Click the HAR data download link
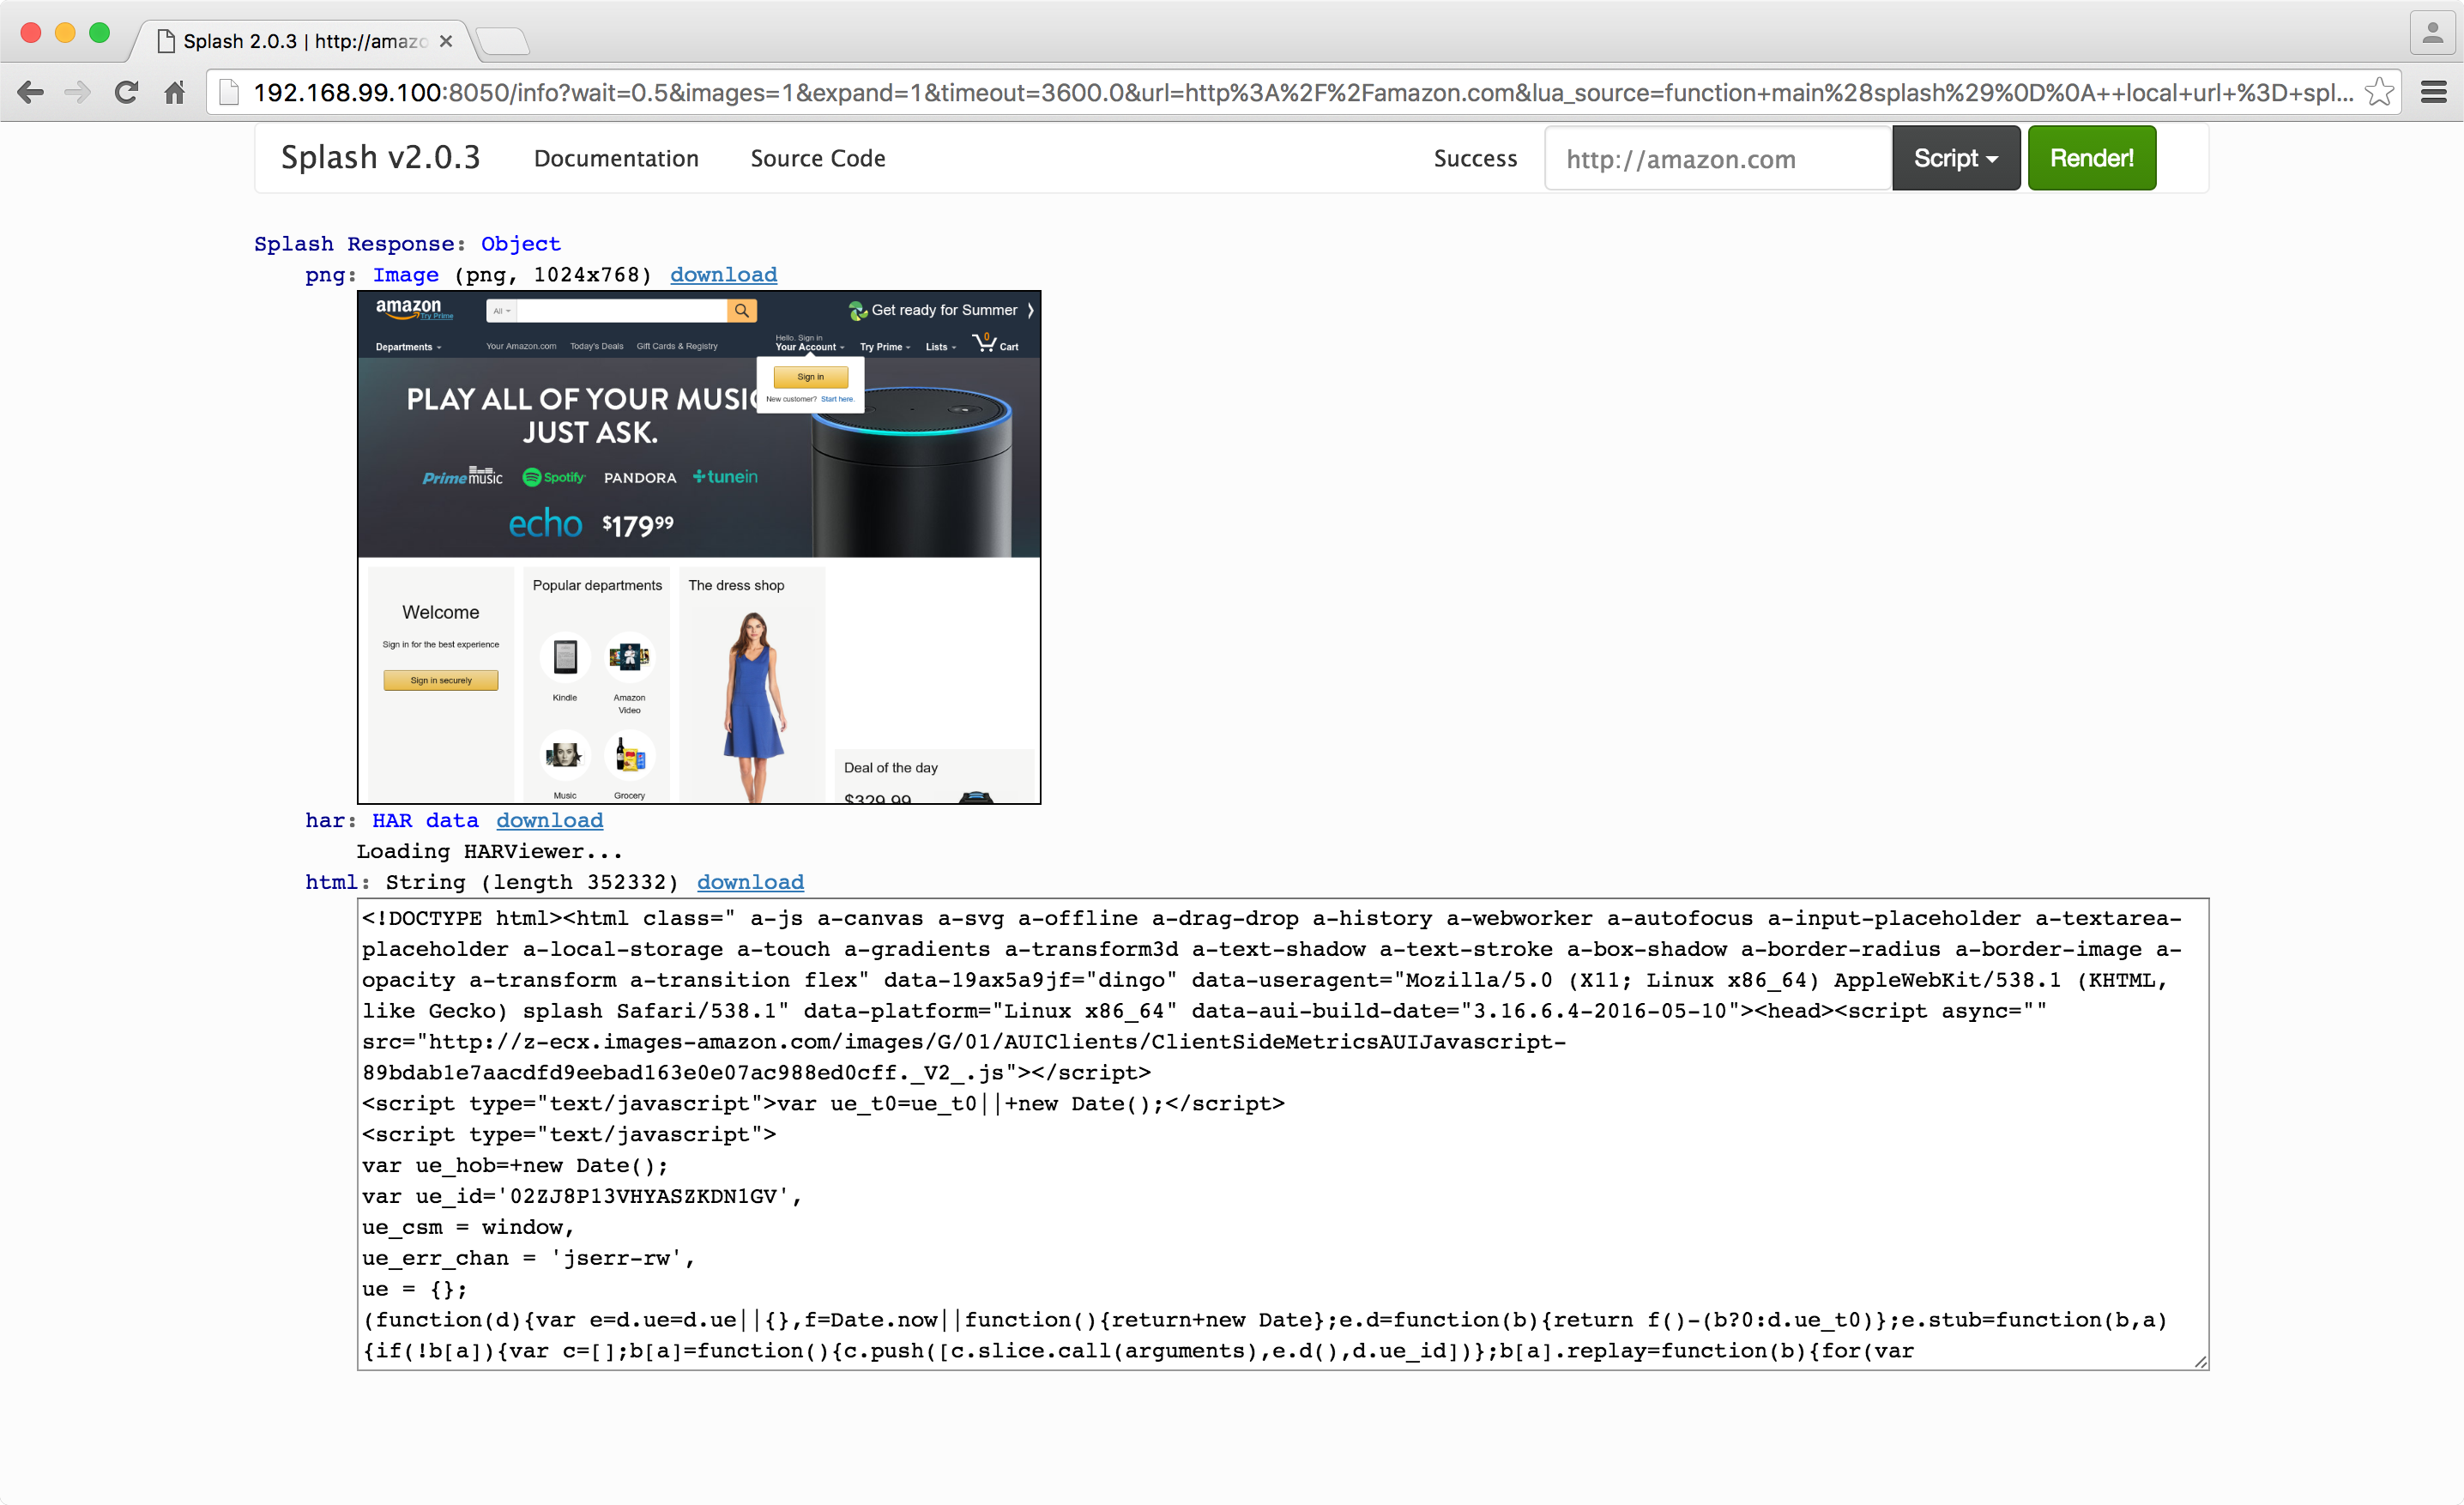Image resolution: width=2464 pixels, height=1505 pixels. 549,820
